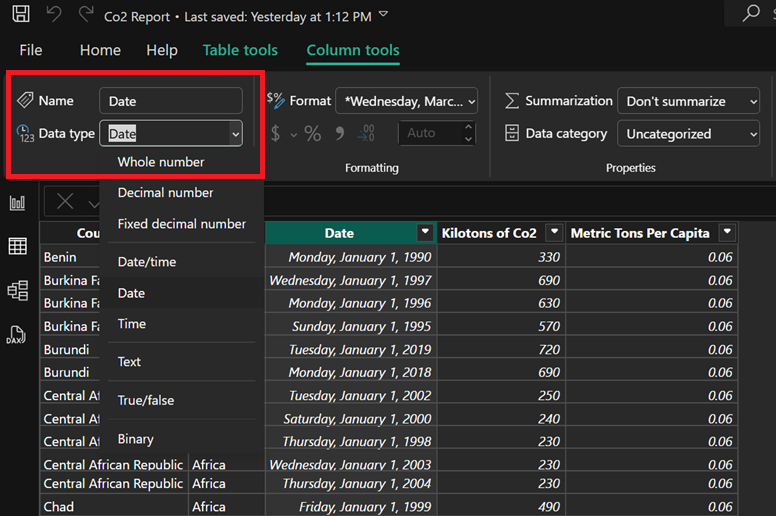The width and height of the screenshot is (776, 516).
Task: Click the Save icon in title bar
Action: (x=21, y=14)
